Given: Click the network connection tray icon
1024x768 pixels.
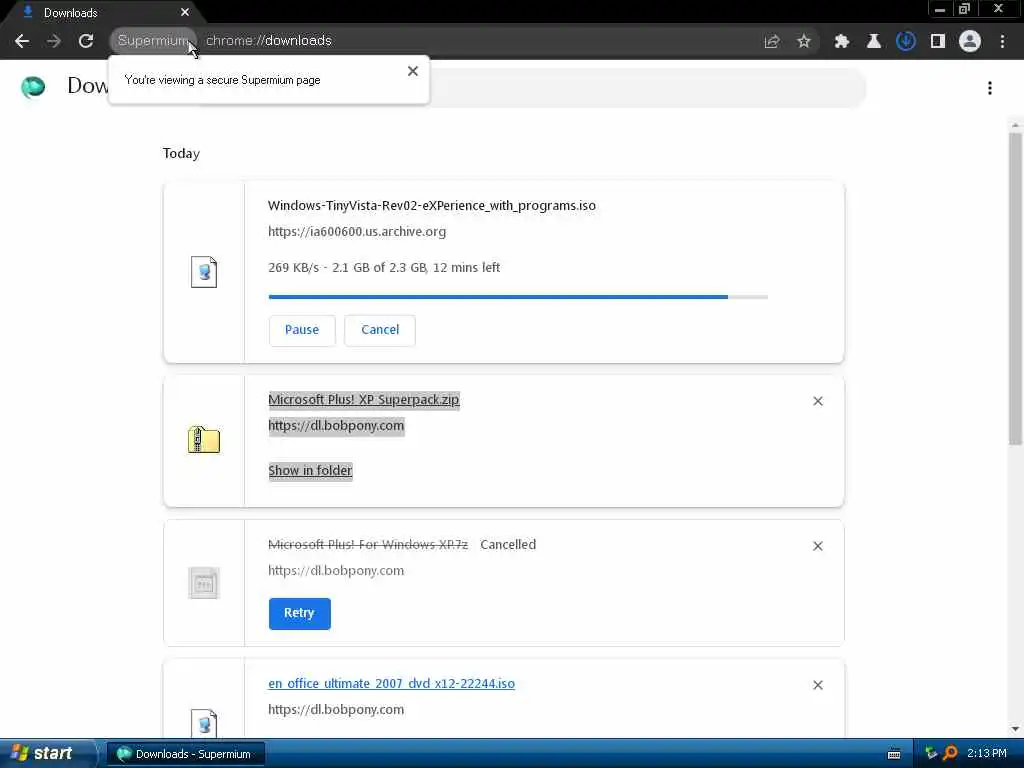Looking at the screenshot, I should pyautogui.click(x=931, y=754).
